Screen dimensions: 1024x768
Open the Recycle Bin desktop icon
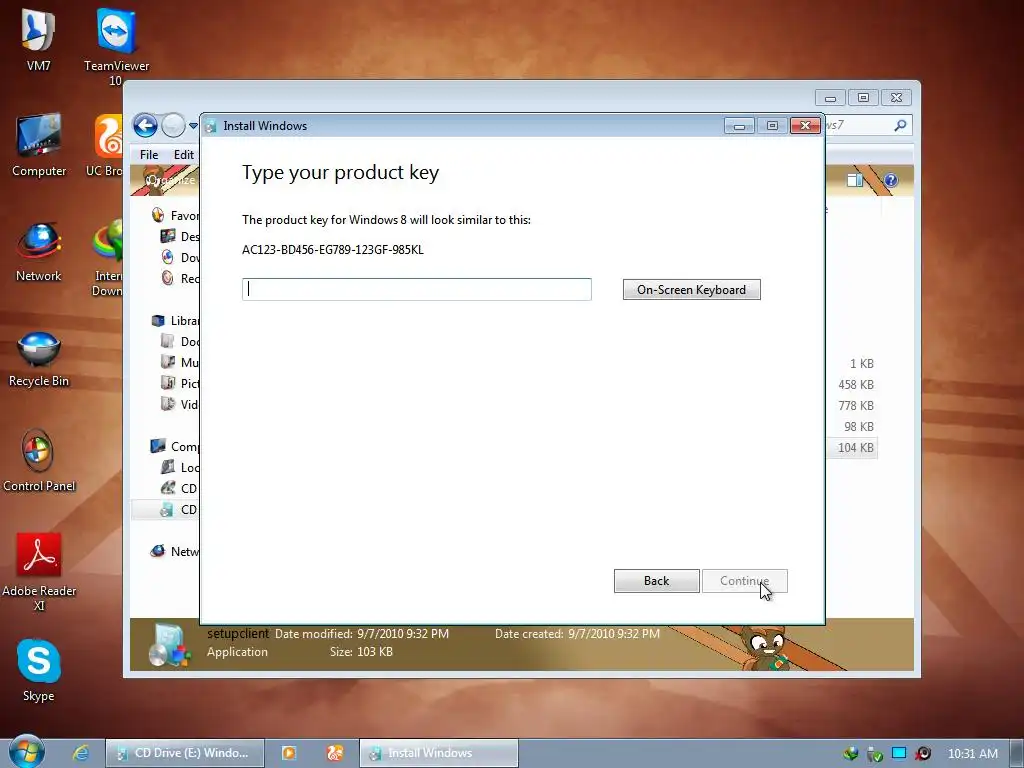click(39, 359)
